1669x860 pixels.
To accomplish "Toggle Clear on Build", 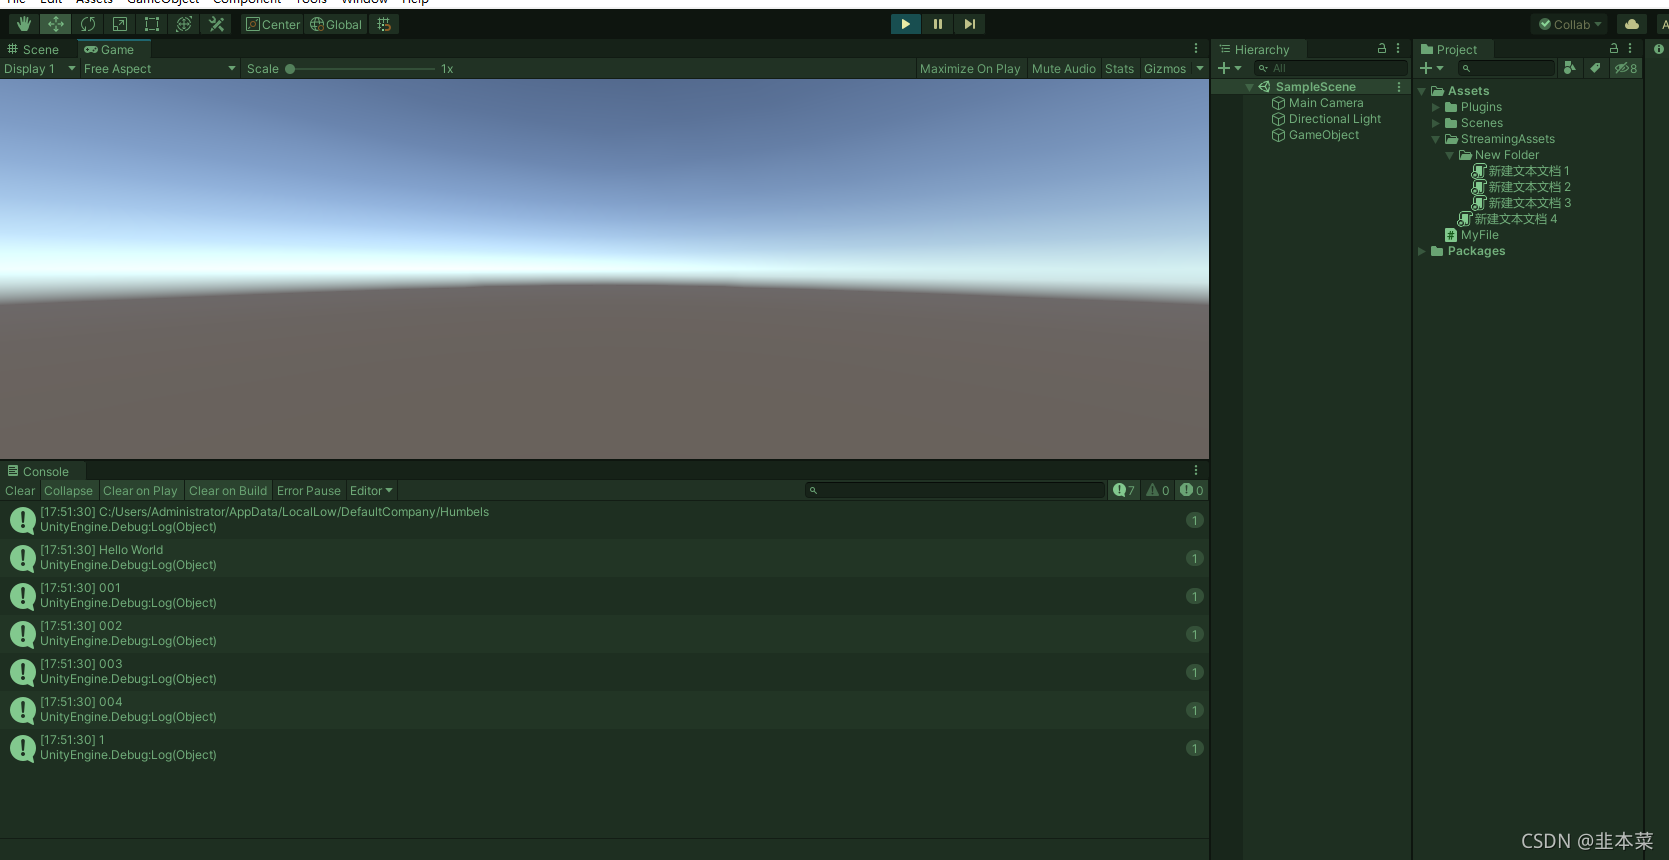I will click(228, 491).
